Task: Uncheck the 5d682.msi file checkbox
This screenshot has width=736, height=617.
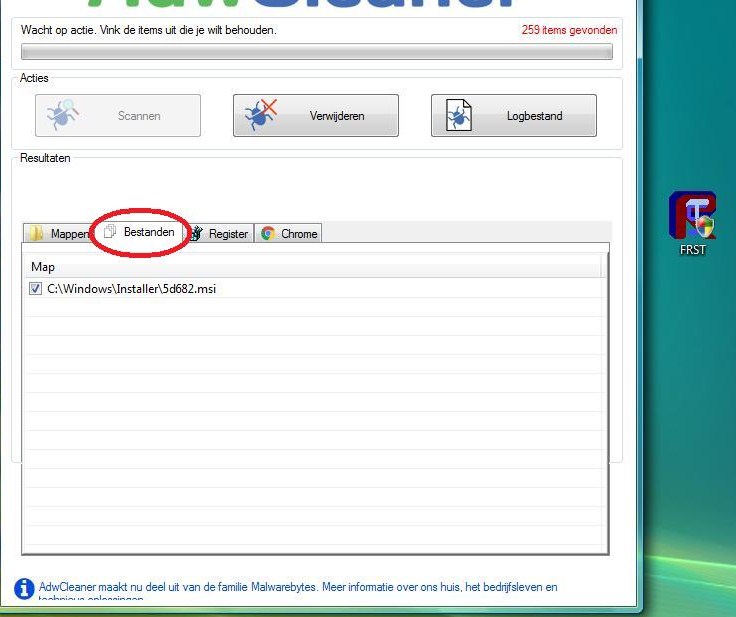Action: pyautogui.click(x=35, y=288)
